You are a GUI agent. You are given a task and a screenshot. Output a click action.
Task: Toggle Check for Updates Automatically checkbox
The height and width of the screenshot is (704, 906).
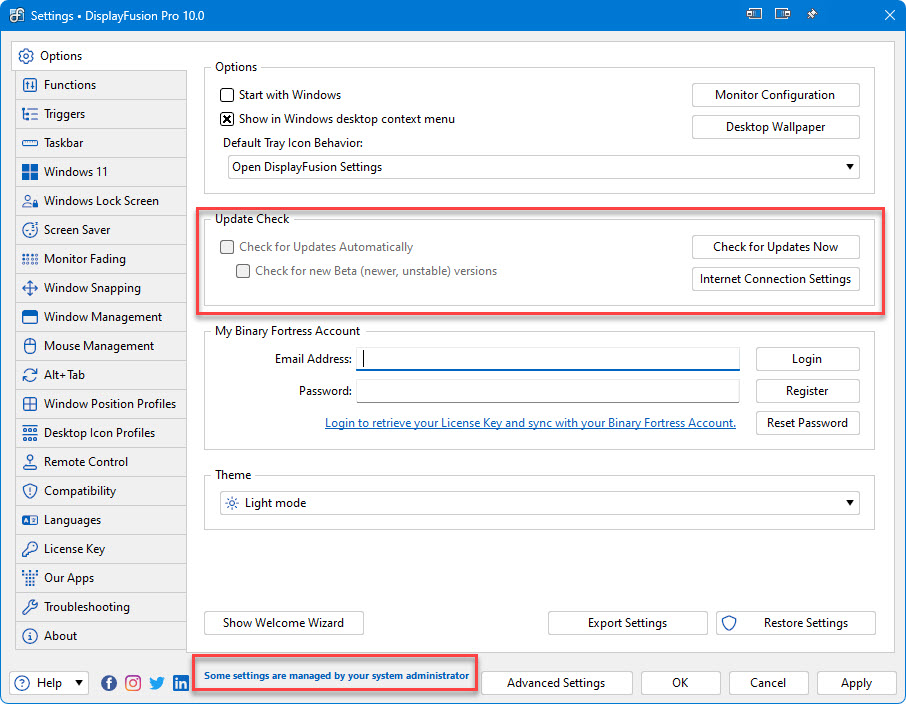227,247
